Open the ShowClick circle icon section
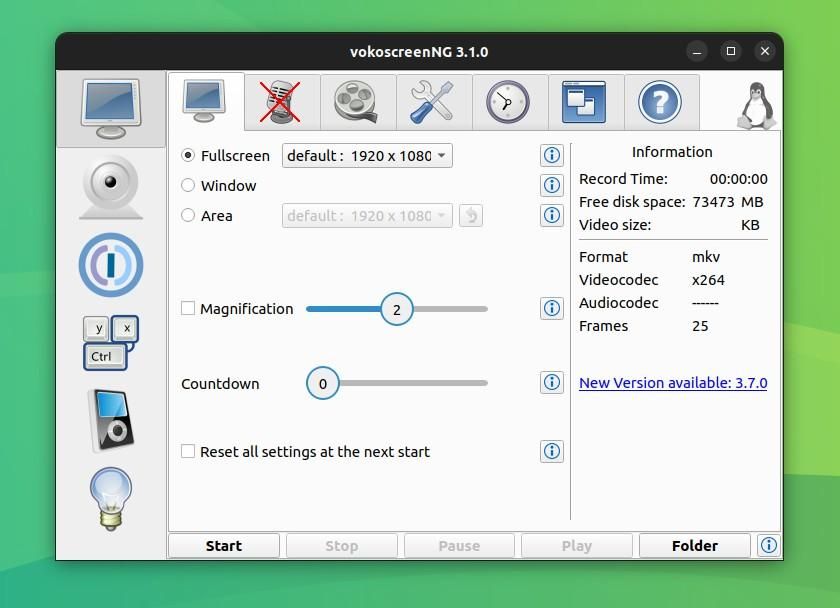Image resolution: width=840 pixels, height=608 pixels. click(x=111, y=265)
